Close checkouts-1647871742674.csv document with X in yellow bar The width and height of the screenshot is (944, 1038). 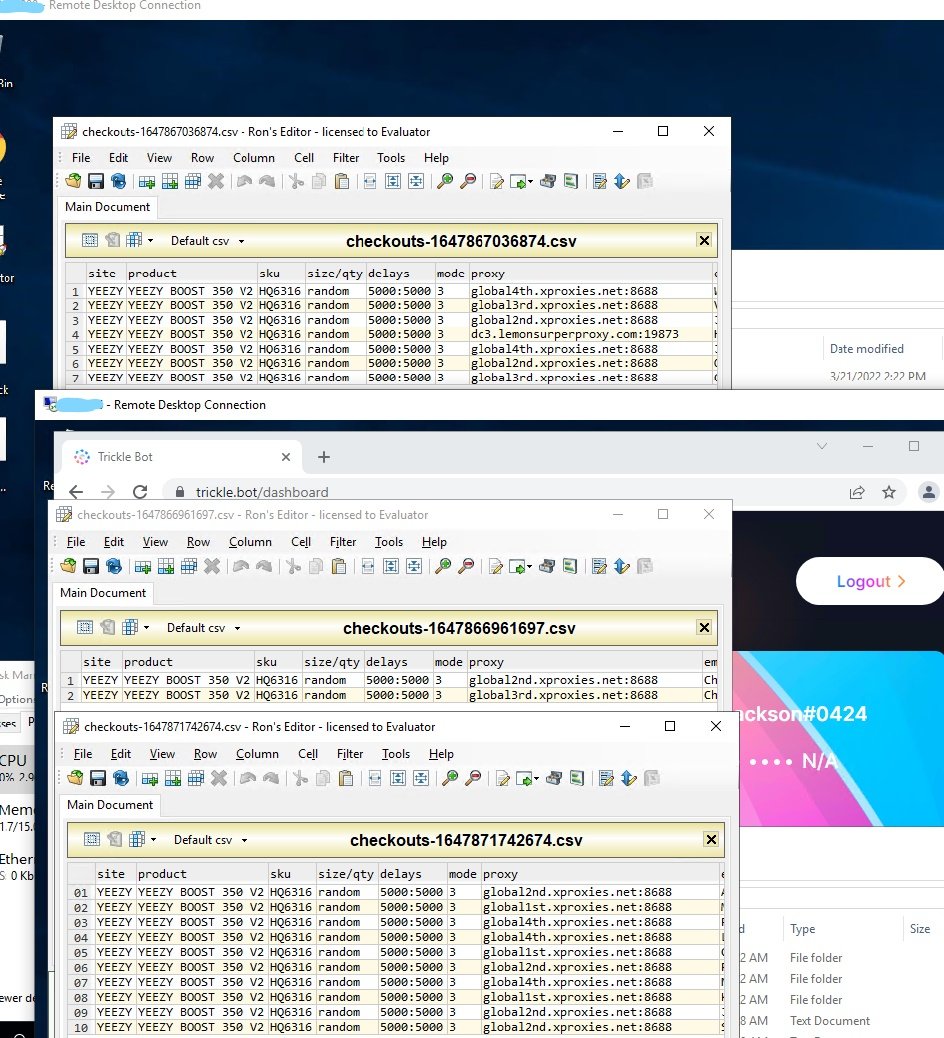coord(711,839)
